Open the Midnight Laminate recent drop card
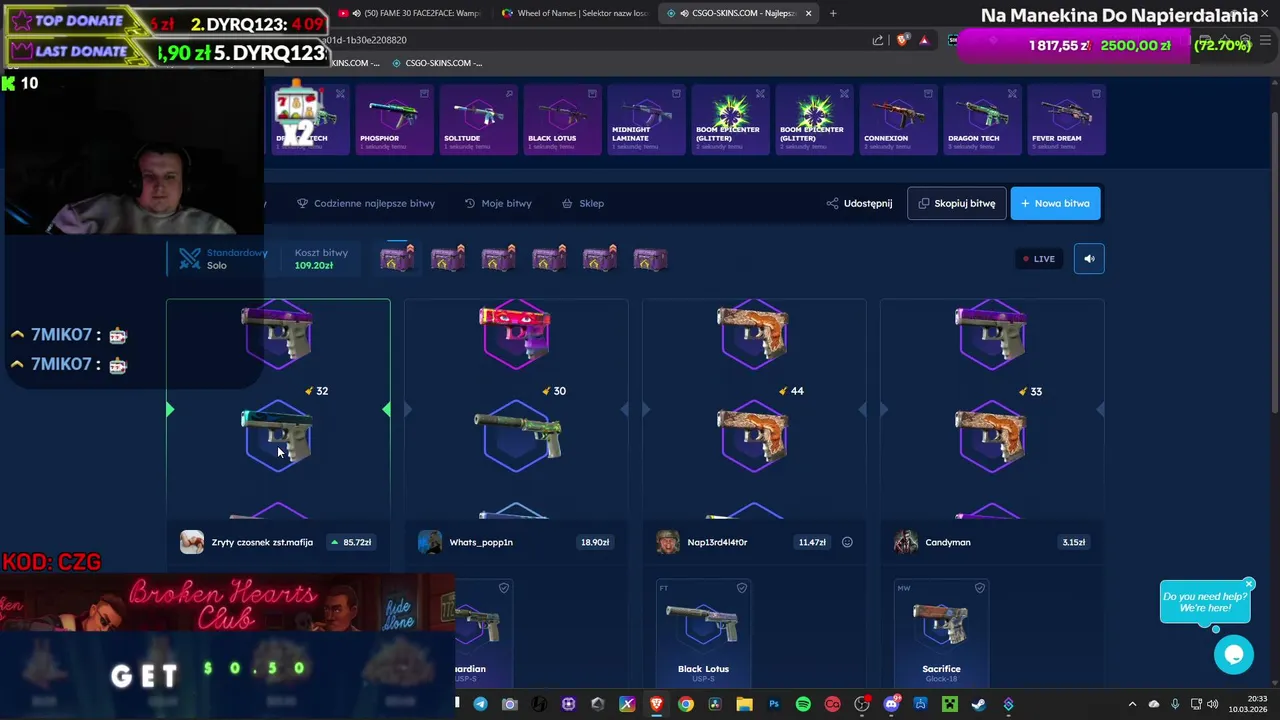Screen dimensions: 1280x720 pos(646,120)
